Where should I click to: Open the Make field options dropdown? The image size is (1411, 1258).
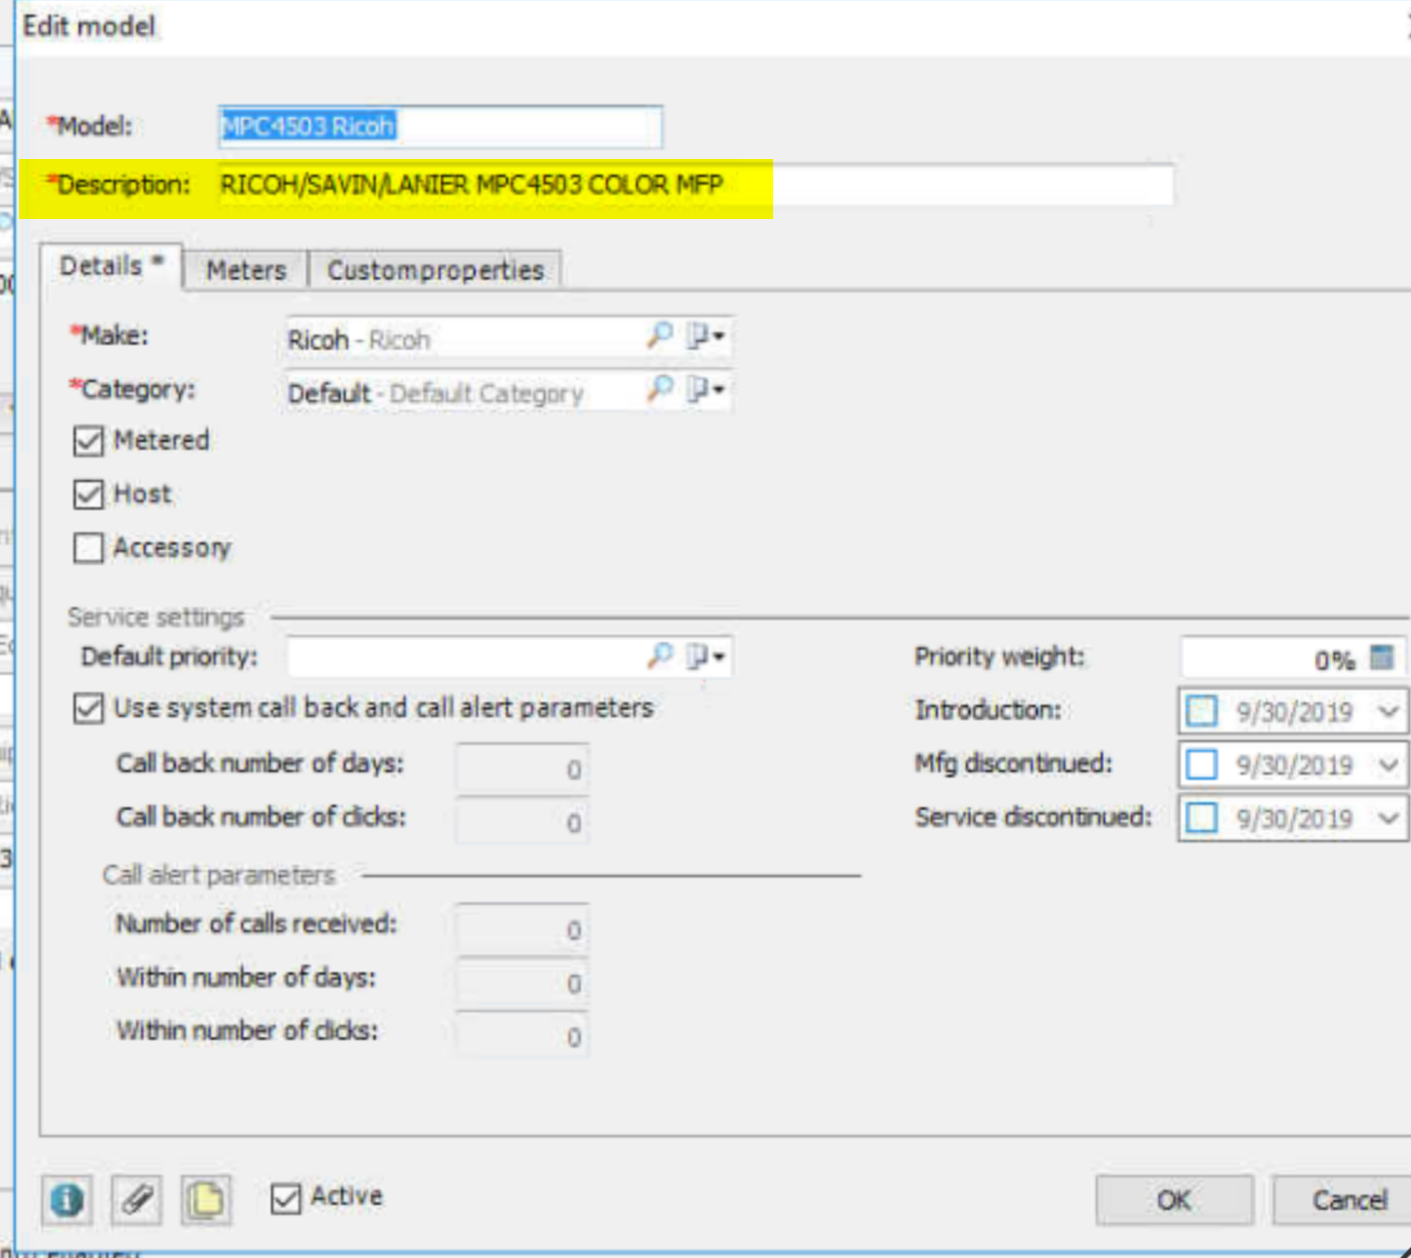(x=706, y=336)
